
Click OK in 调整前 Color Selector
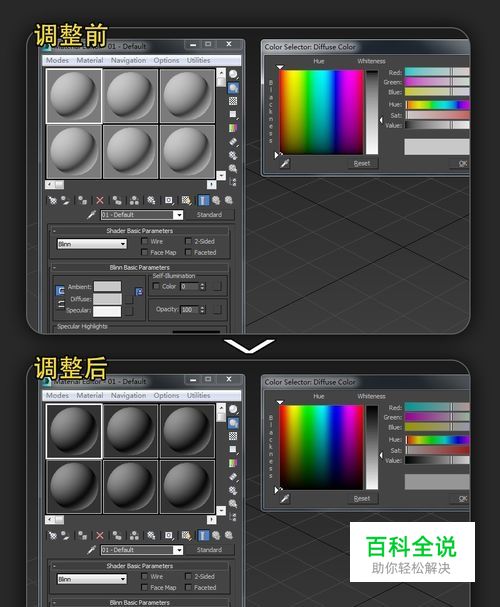461,164
